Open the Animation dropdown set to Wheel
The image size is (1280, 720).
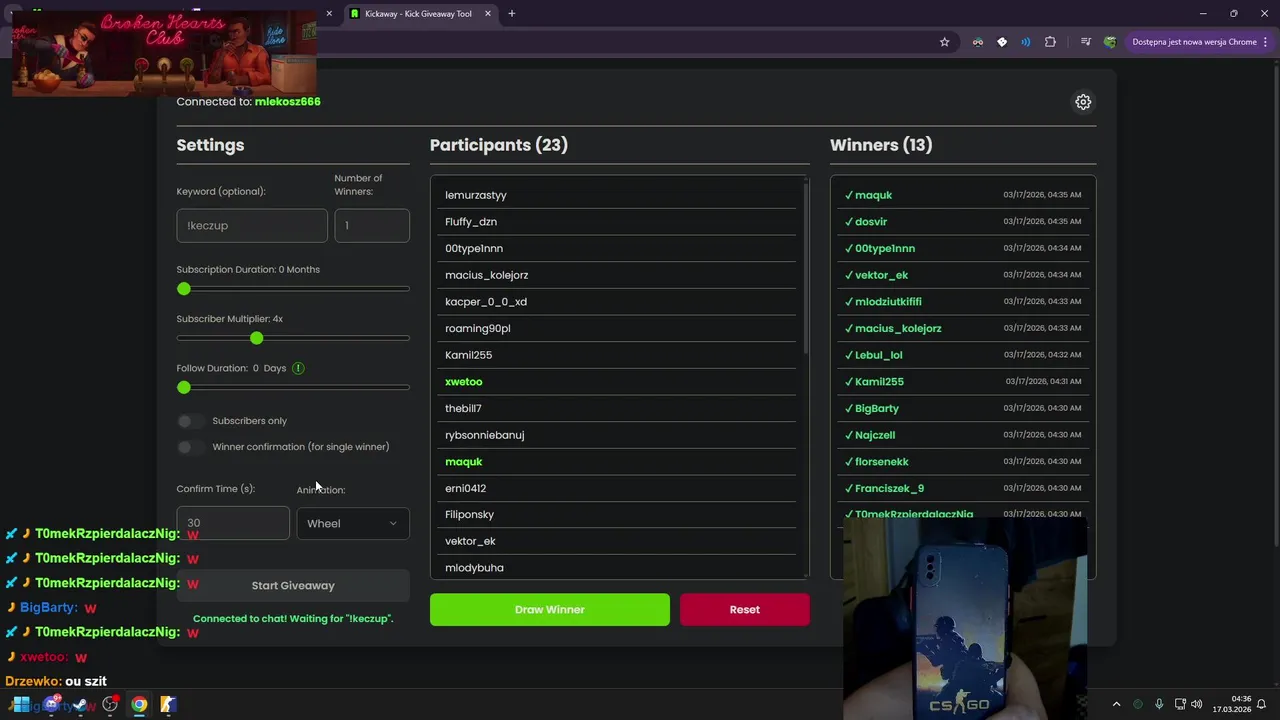tap(353, 523)
